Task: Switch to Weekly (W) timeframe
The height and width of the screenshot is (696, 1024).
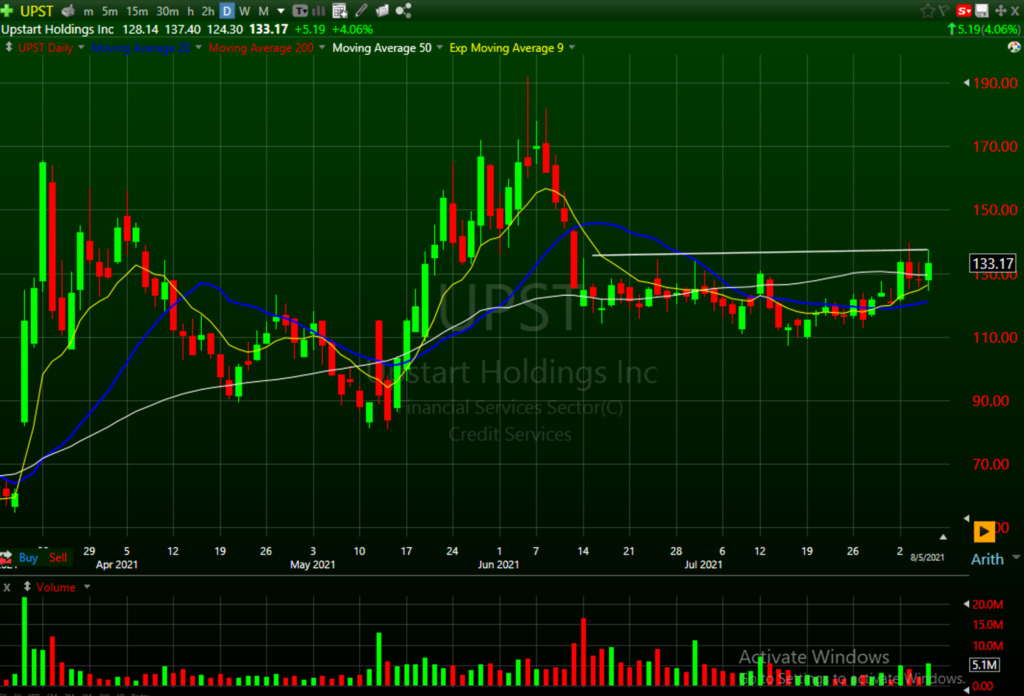Action: [245, 11]
